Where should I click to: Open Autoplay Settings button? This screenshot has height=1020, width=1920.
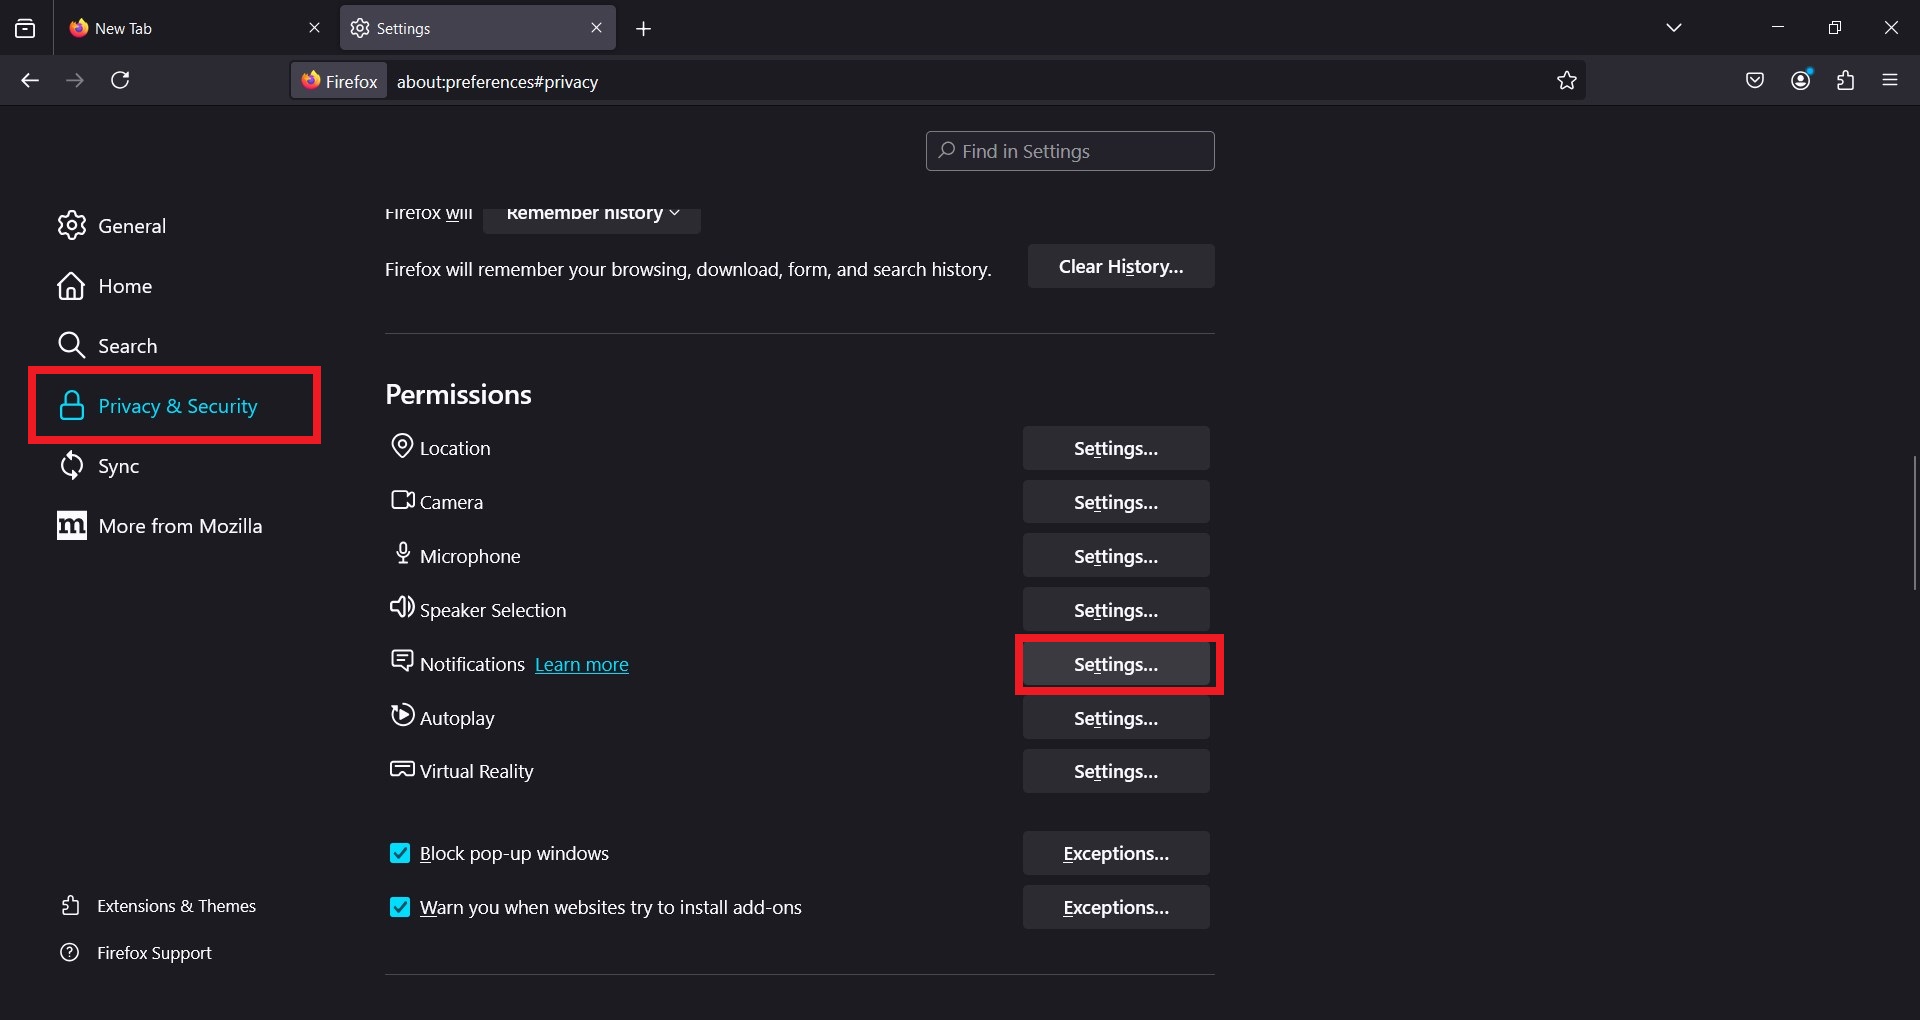pos(1116,718)
